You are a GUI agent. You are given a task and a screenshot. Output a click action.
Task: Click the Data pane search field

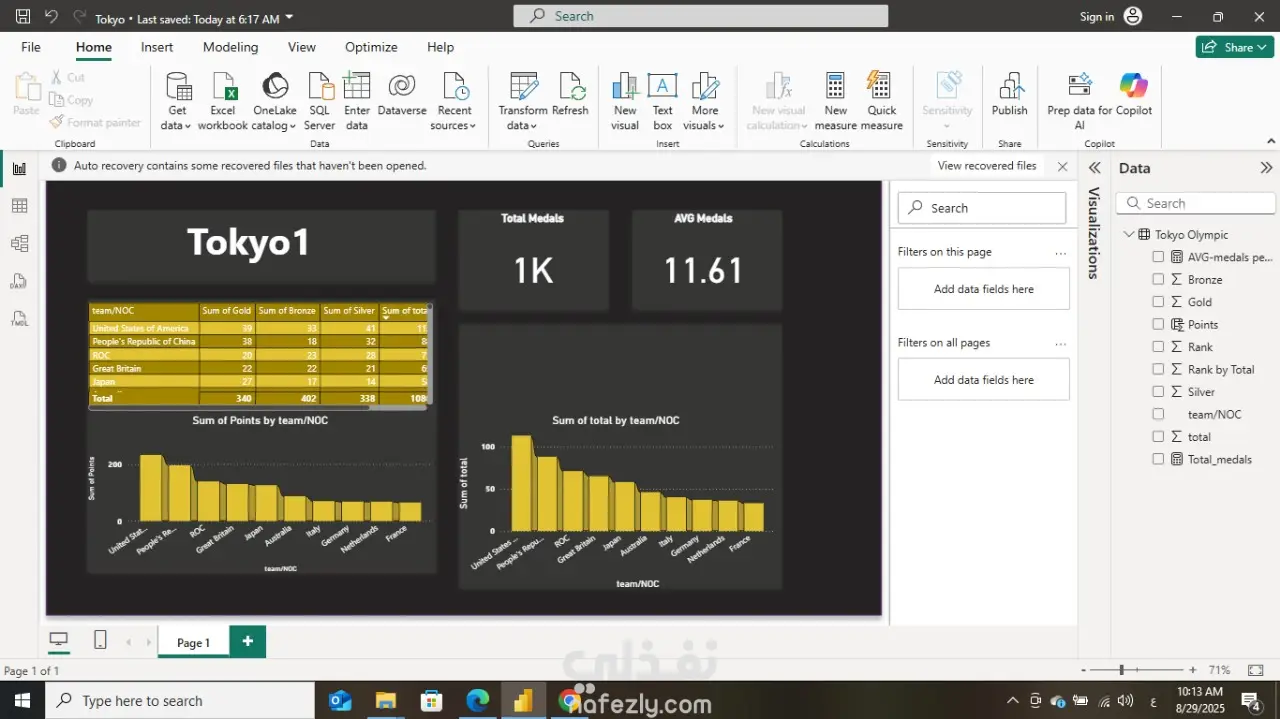[x=1195, y=203]
